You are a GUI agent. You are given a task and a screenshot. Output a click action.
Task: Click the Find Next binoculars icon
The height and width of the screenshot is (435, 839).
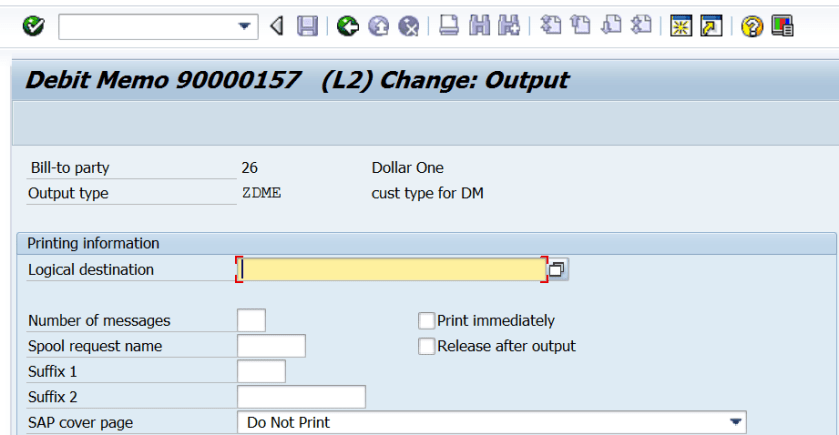point(509,25)
